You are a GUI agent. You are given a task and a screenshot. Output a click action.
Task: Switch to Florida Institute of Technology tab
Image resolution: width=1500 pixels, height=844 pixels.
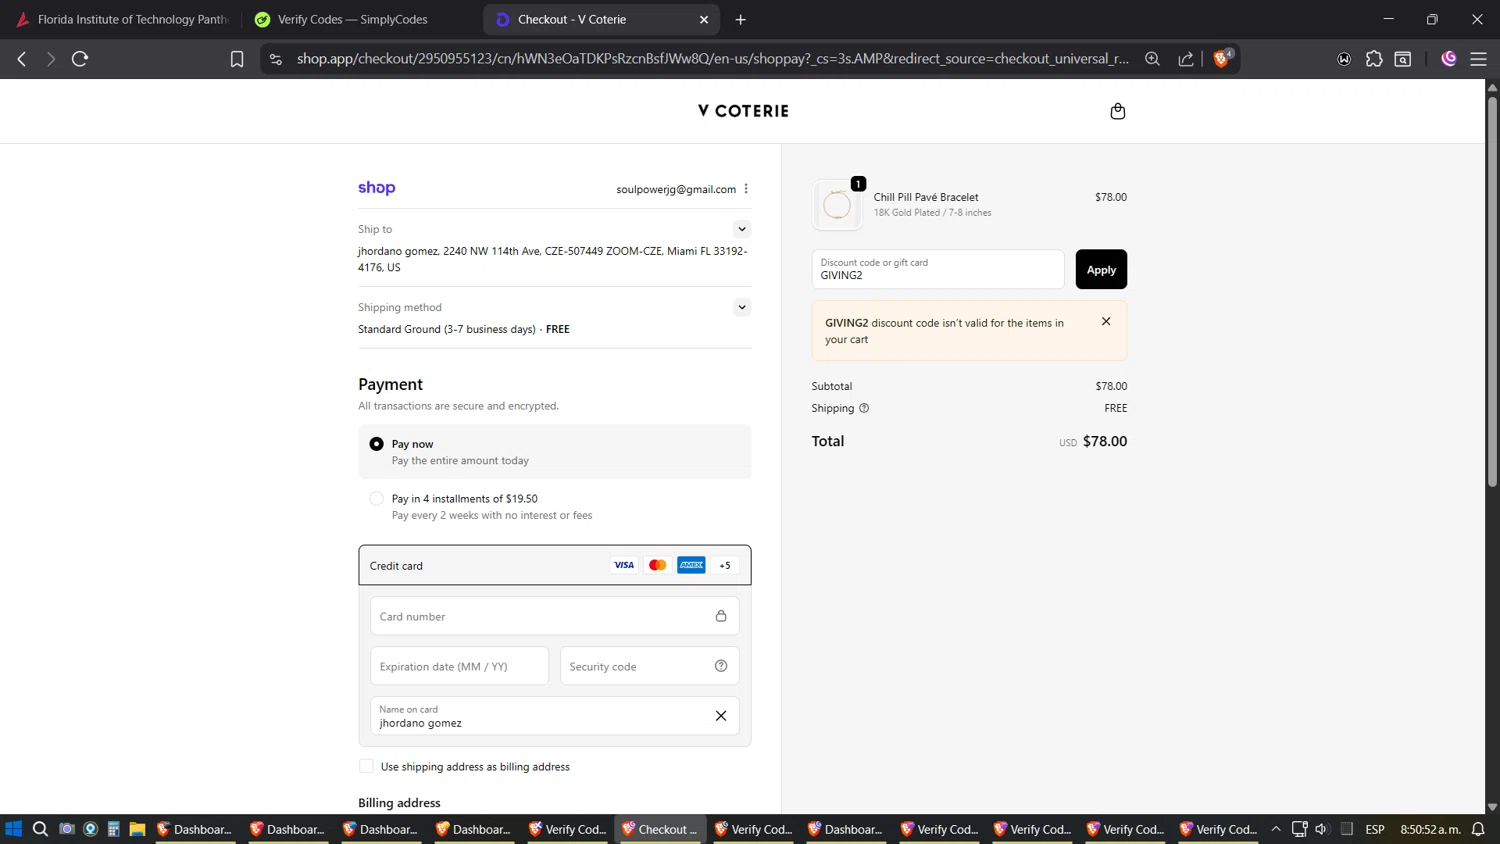(x=122, y=19)
